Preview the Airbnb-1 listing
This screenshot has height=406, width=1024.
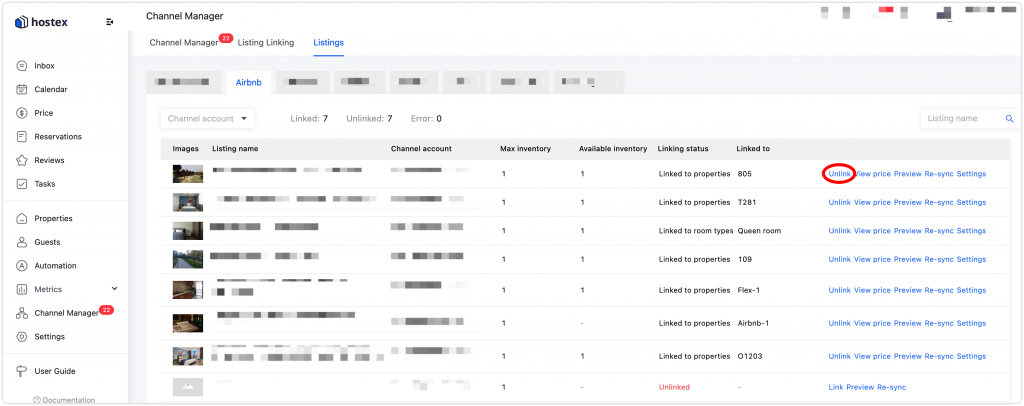click(x=907, y=323)
